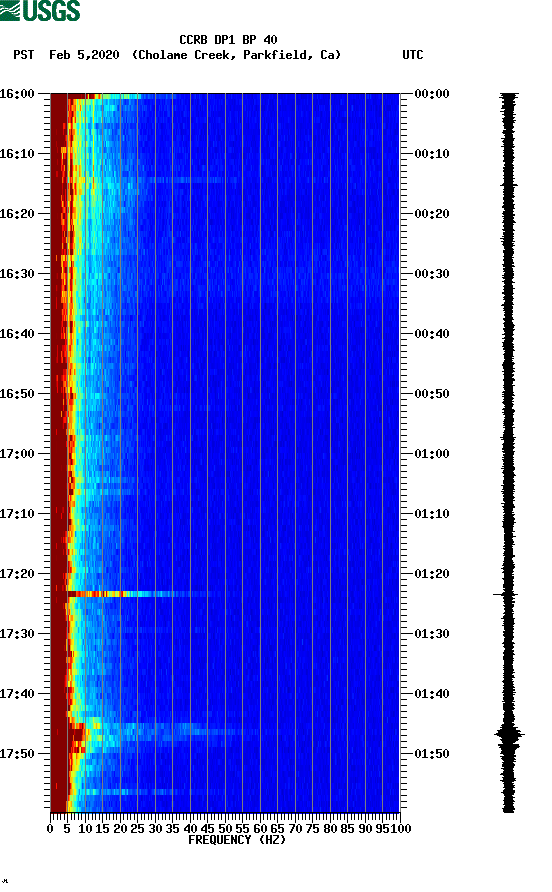Screen dimensions: 552x892
Task: Click the 90 Hz frequency axis label
Action: pos(365,829)
